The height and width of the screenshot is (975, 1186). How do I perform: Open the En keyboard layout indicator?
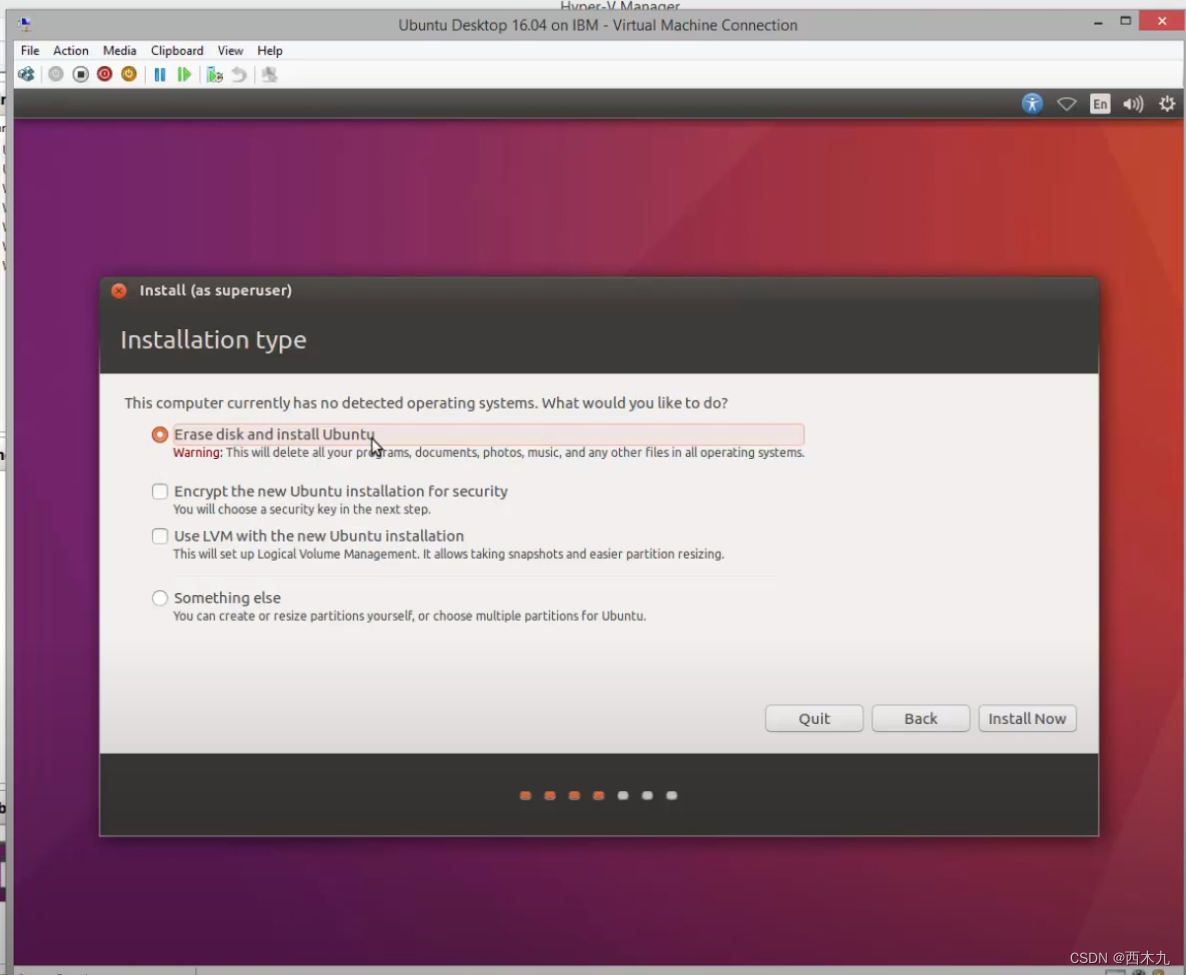point(1100,104)
